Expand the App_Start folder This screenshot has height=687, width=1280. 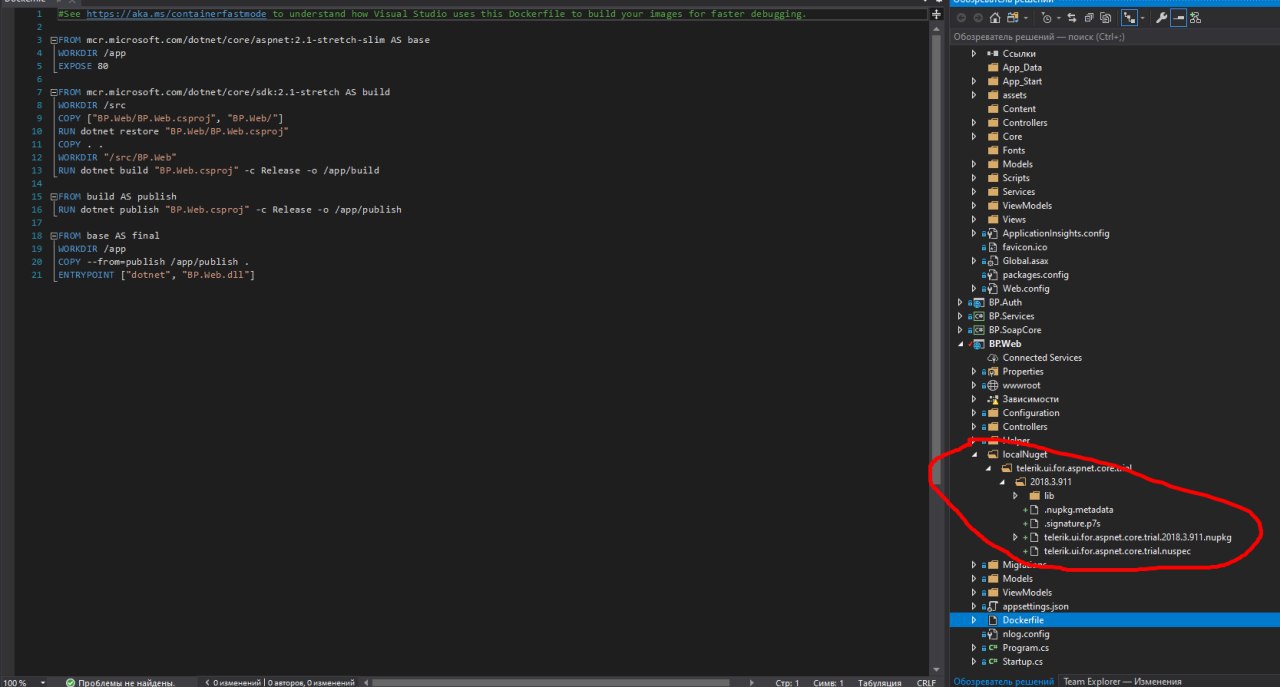click(975, 81)
